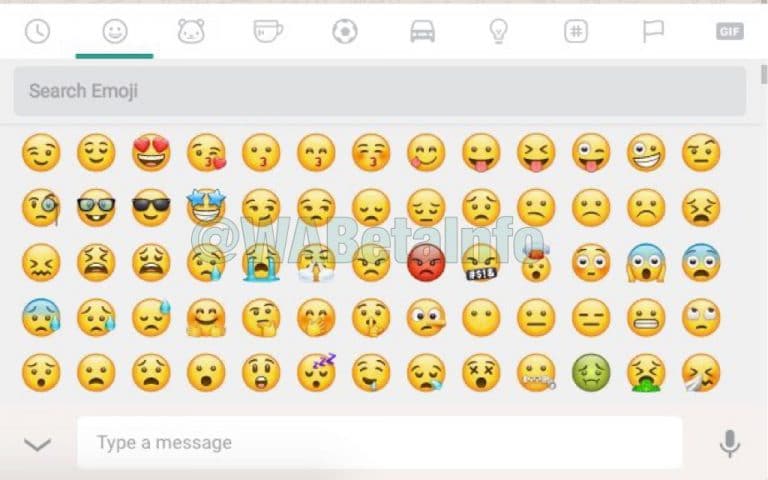768x480 pixels.
Task: Insert the heart-eyes emoji
Action: coord(151,152)
